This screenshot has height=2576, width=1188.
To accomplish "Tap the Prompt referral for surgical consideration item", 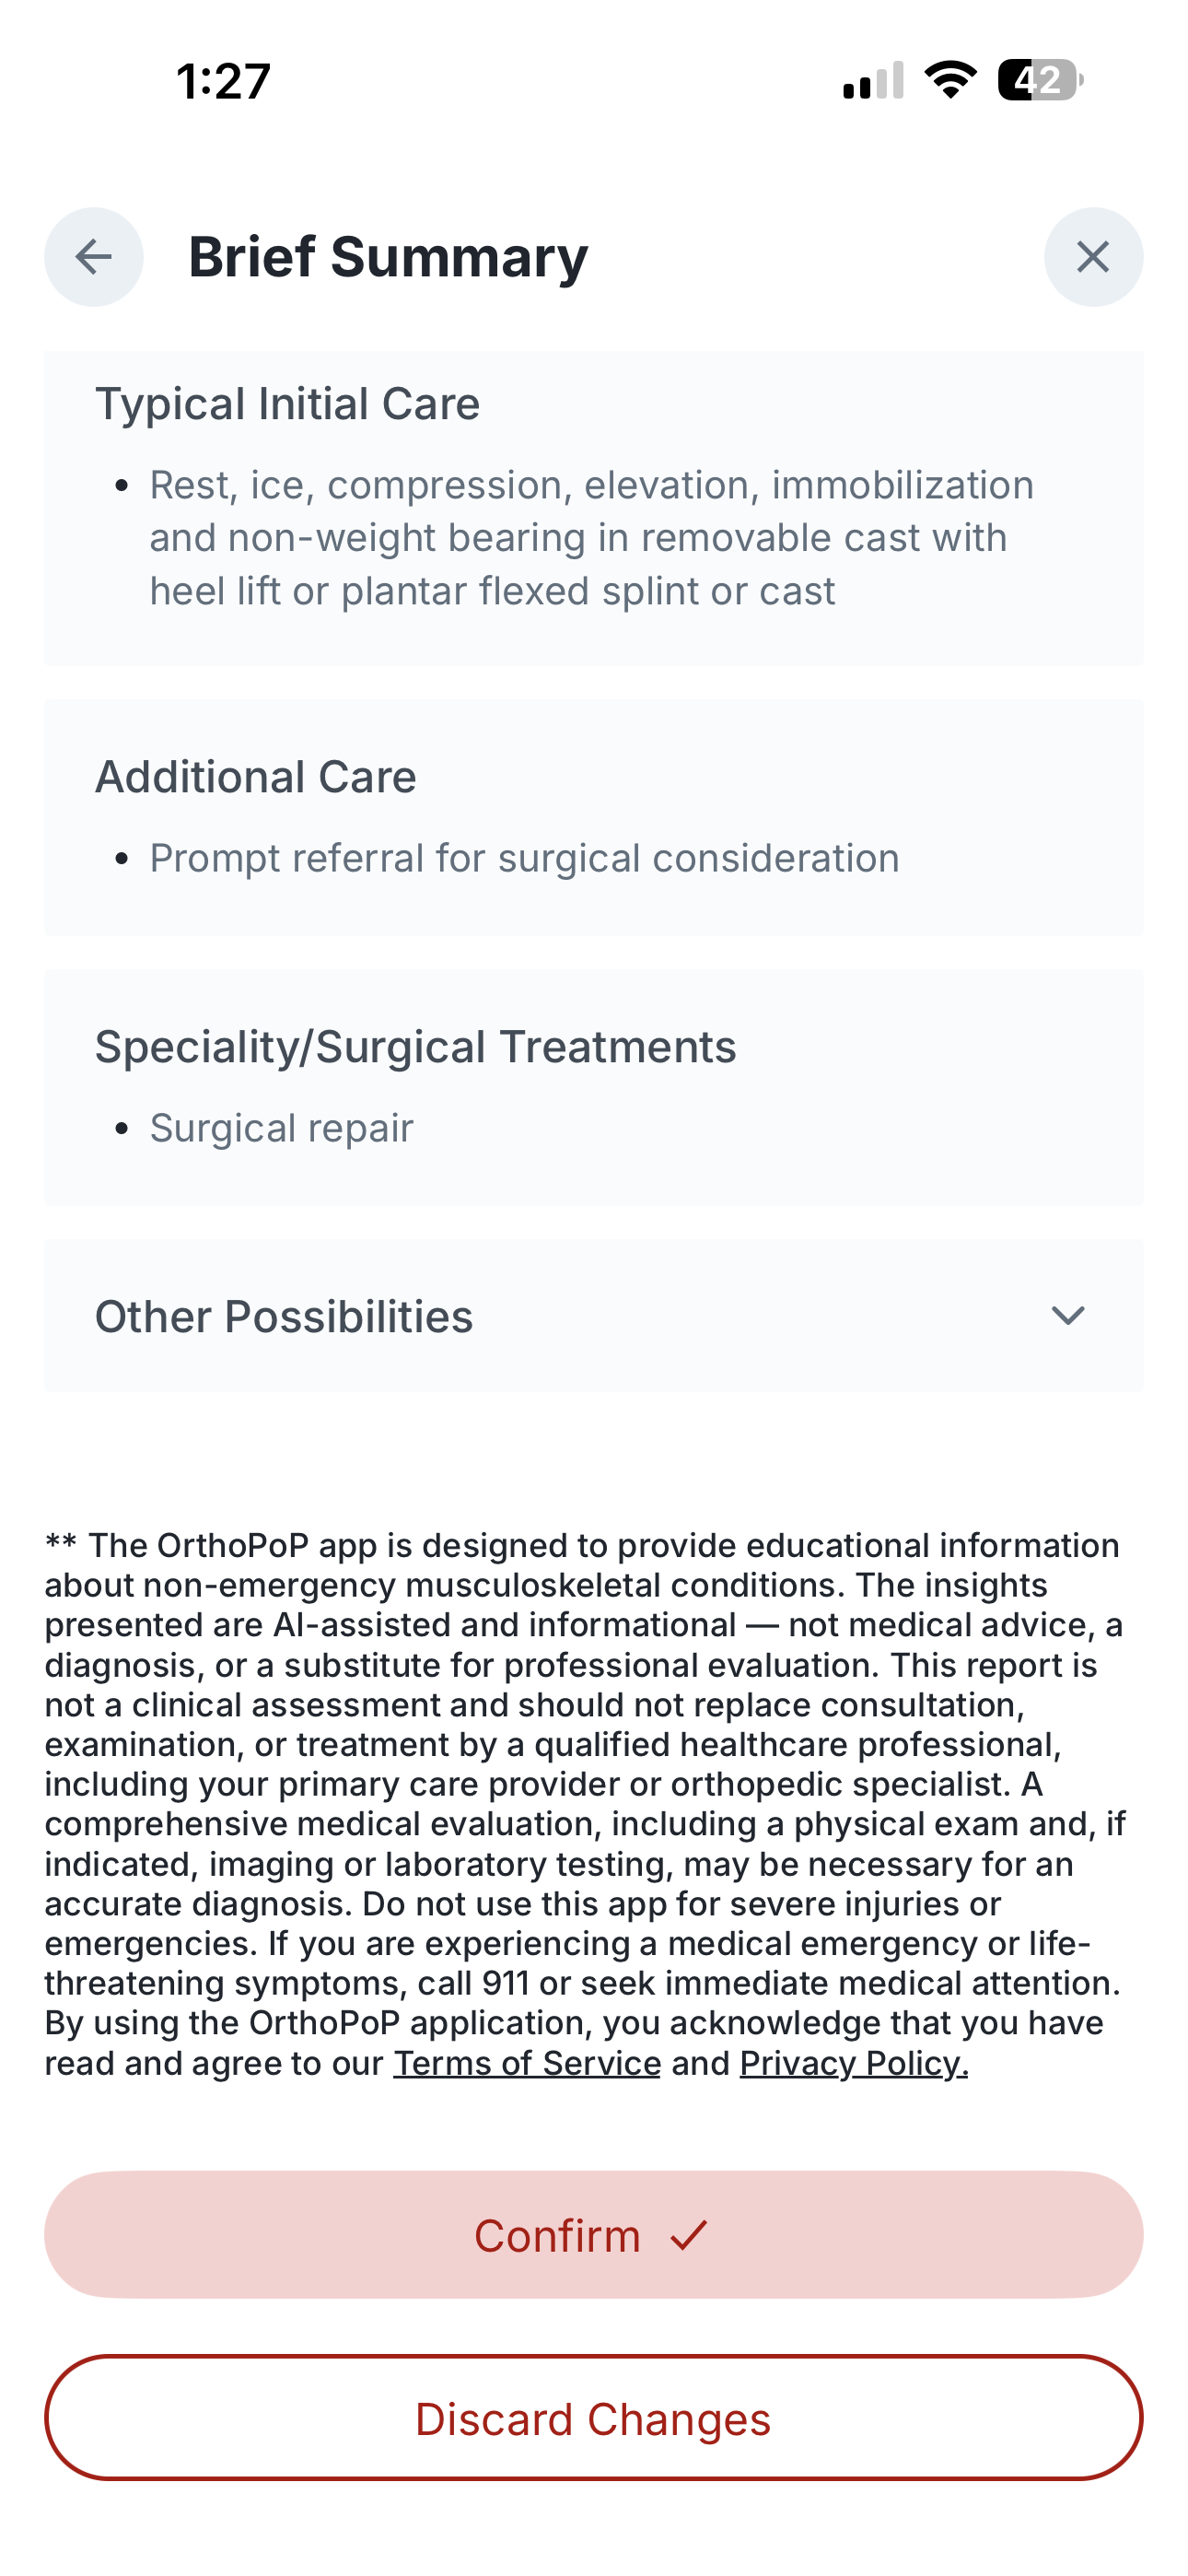I will coord(524,858).
